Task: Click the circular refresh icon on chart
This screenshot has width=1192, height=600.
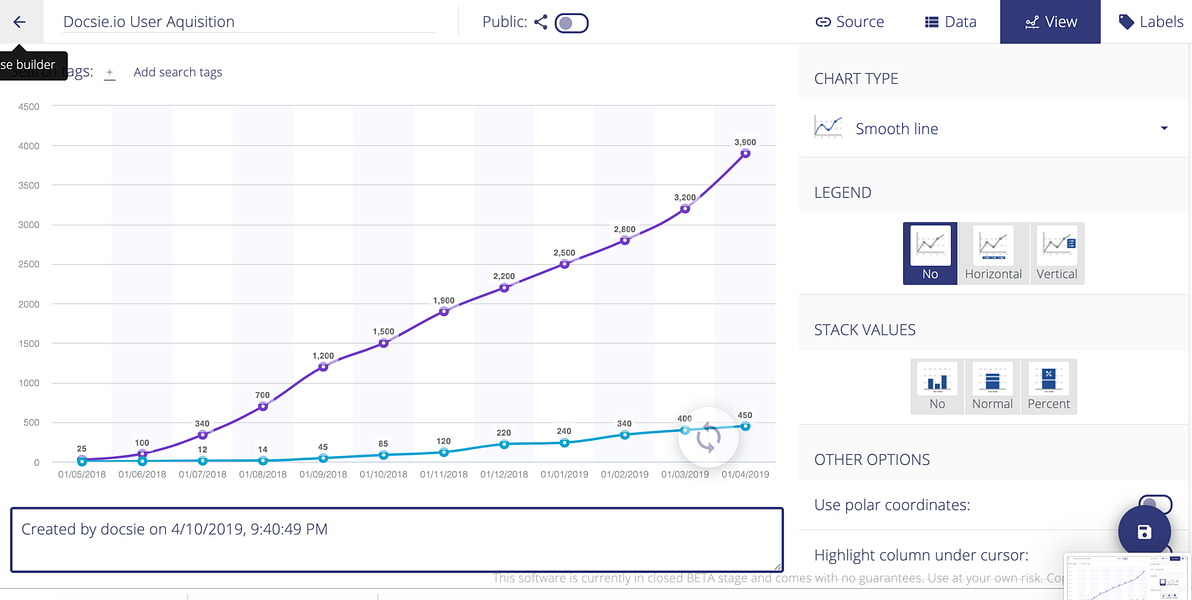Action: coord(708,439)
